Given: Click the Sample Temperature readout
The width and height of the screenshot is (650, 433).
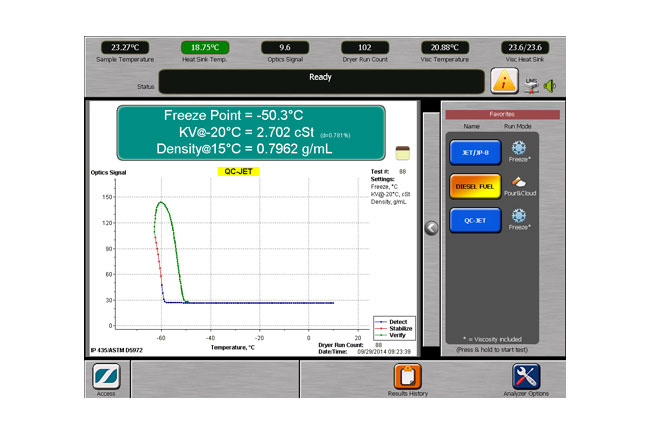Looking at the screenshot, I should (125, 47).
